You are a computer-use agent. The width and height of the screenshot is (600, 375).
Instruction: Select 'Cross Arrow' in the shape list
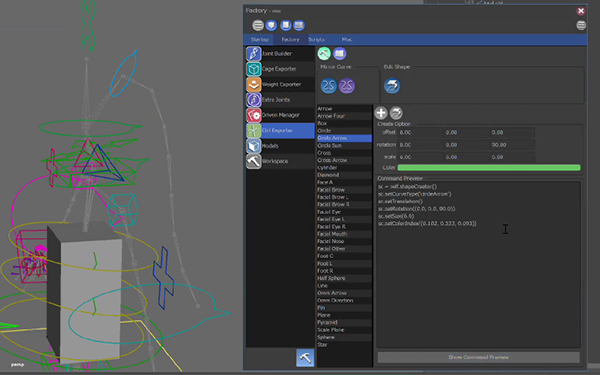tap(344, 160)
